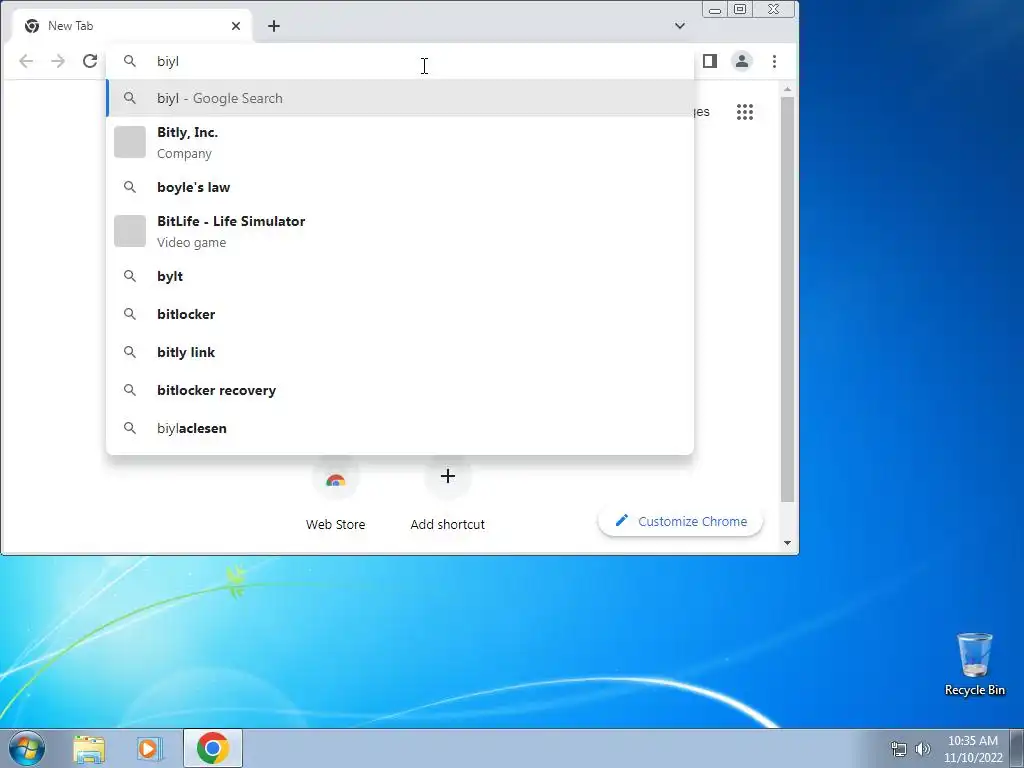Click the Chrome taskbar icon
Screen dimensions: 1024x768
pyautogui.click(x=212, y=748)
